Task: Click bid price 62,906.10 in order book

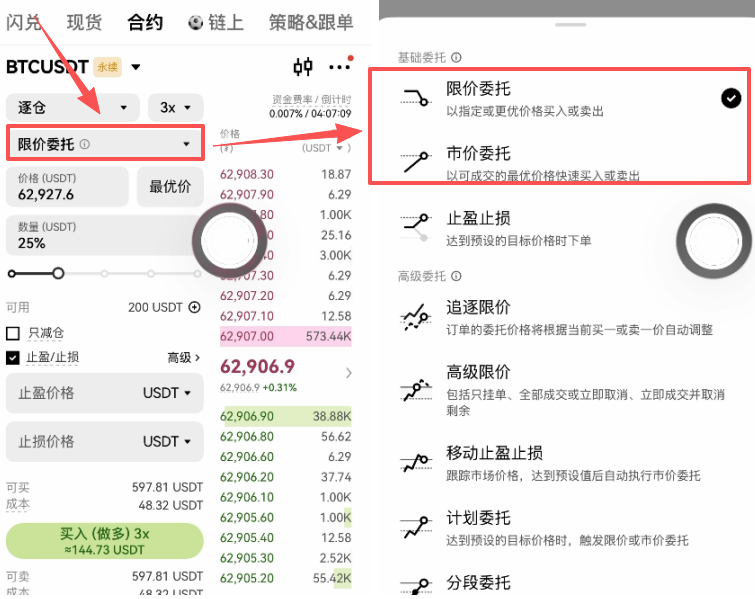Action: pos(247,497)
